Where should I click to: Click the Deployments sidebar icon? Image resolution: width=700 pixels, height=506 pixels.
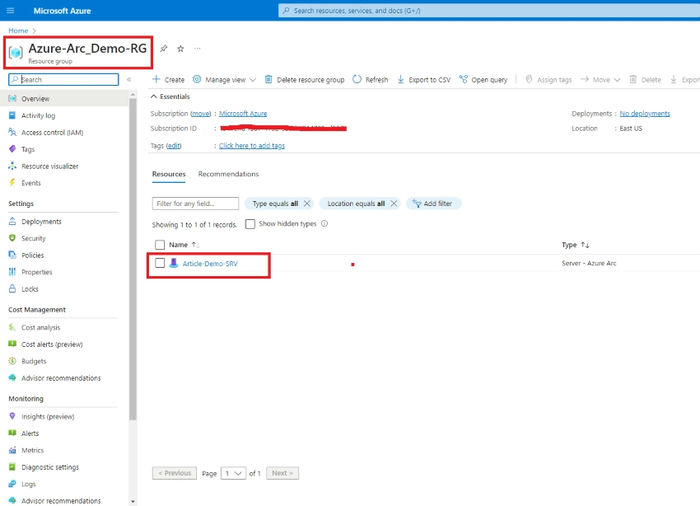[x=12, y=221]
